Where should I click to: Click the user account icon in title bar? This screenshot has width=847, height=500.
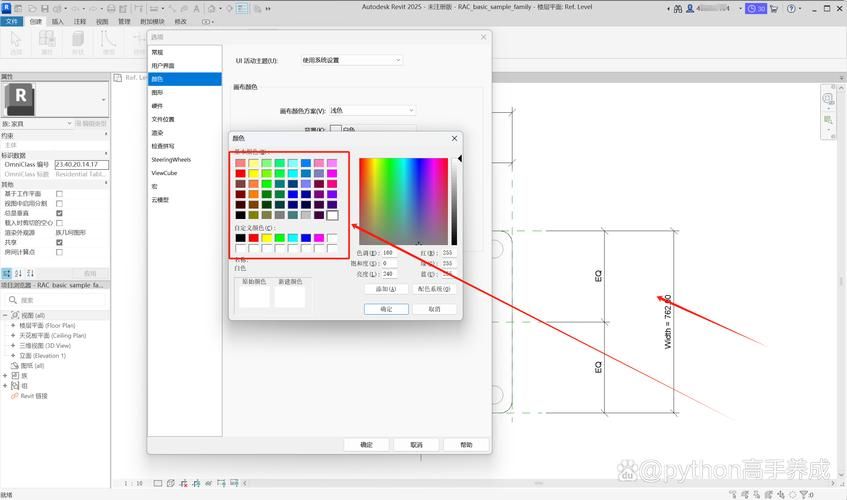point(690,9)
